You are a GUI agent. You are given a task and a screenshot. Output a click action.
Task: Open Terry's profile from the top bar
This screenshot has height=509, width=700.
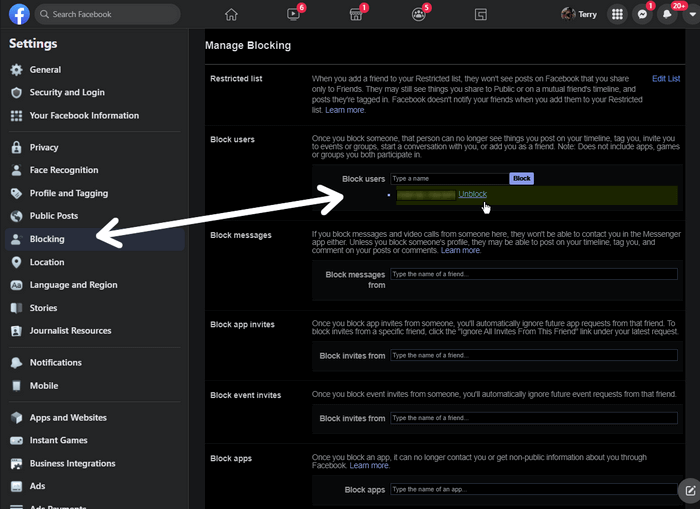(579, 14)
